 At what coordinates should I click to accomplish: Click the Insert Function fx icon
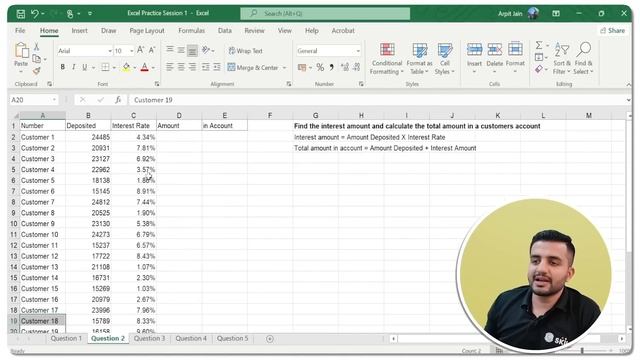coord(118,100)
